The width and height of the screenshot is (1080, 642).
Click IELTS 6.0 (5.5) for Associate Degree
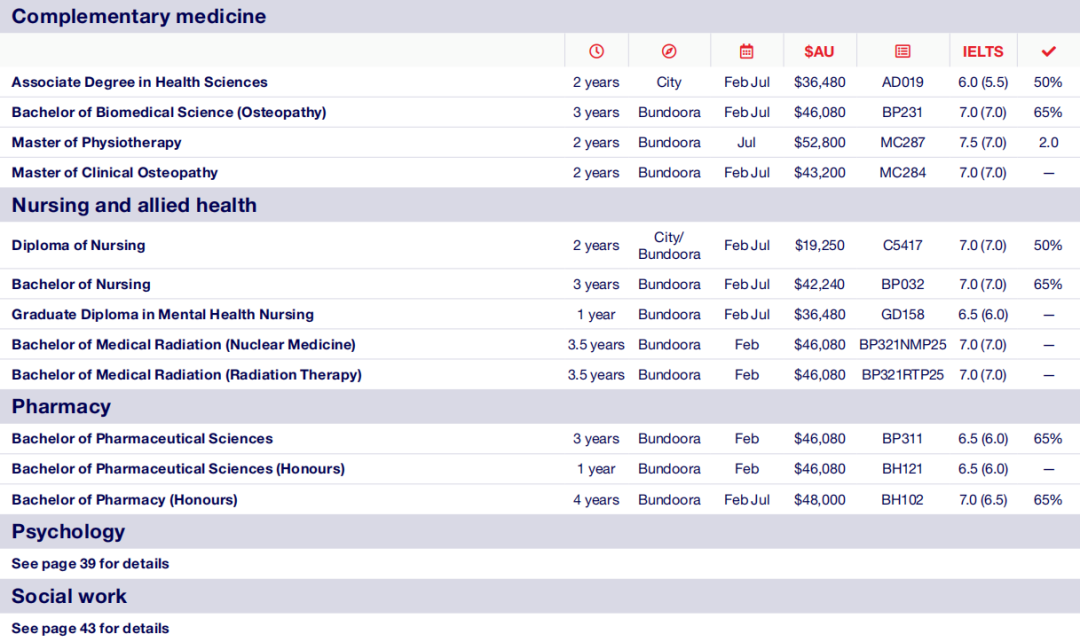pos(983,82)
